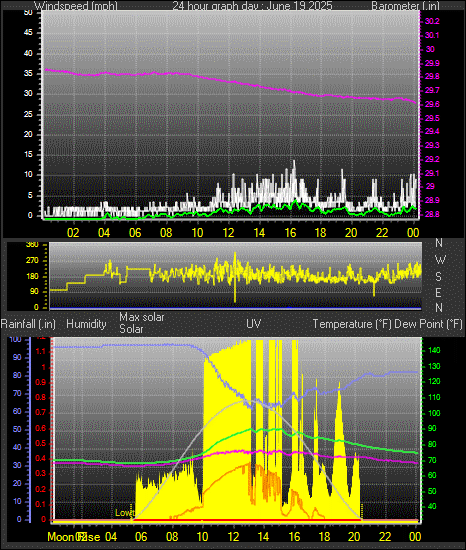Click the 'Moon Rise' label

[74, 537]
